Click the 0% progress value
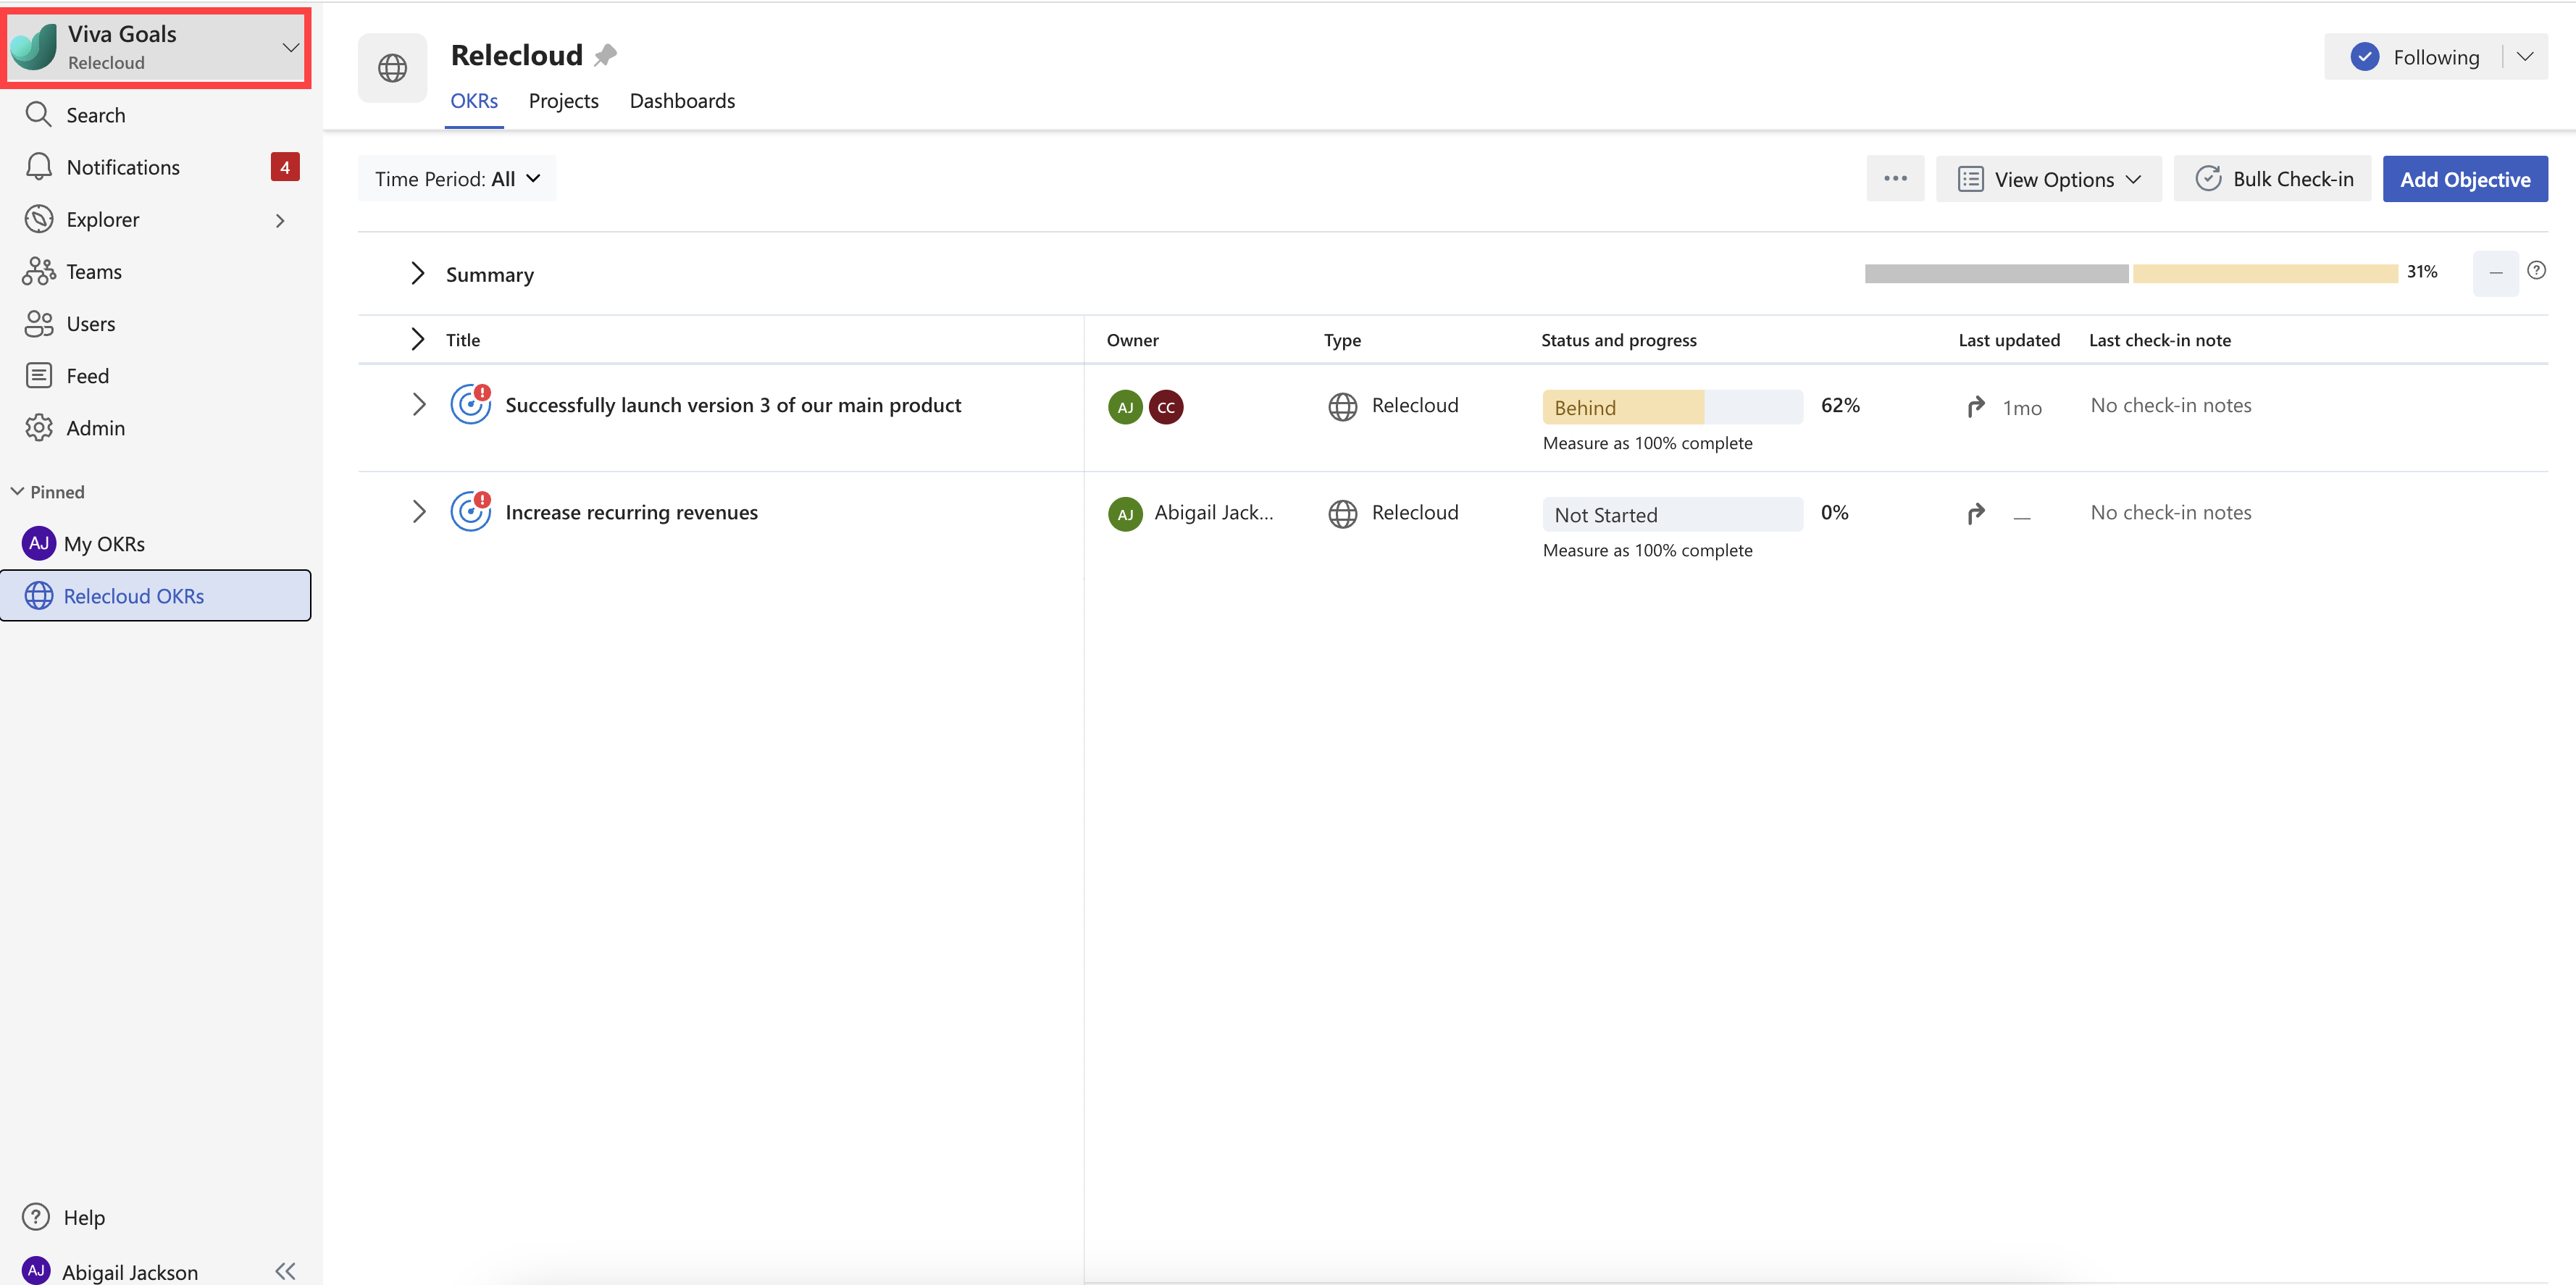2576x1285 pixels. point(1834,512)
